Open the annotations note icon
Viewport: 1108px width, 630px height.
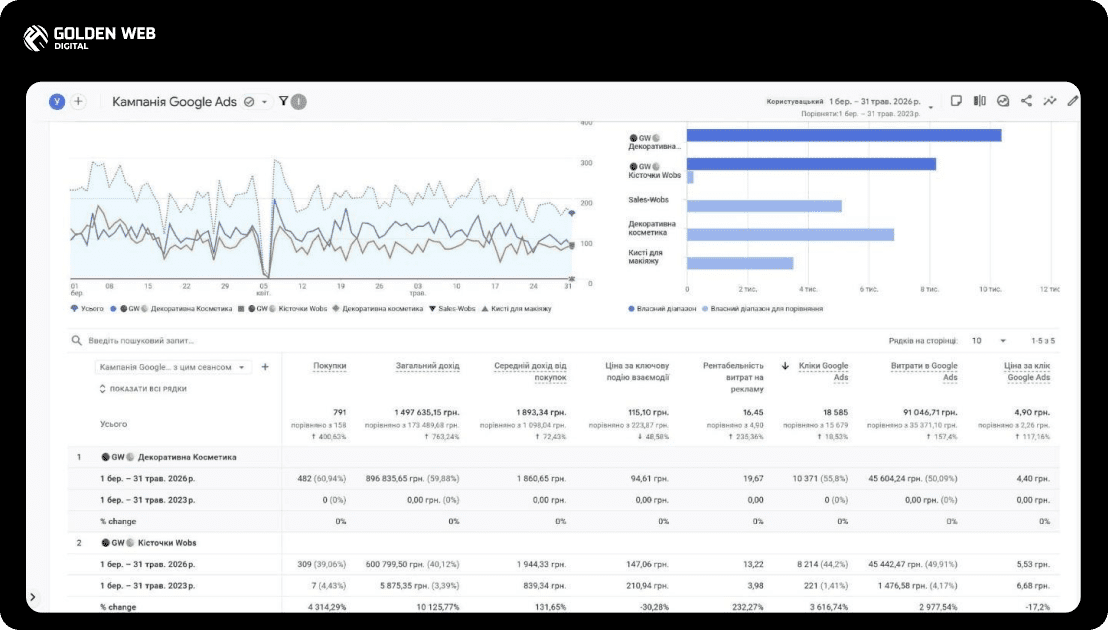point(956,101)
